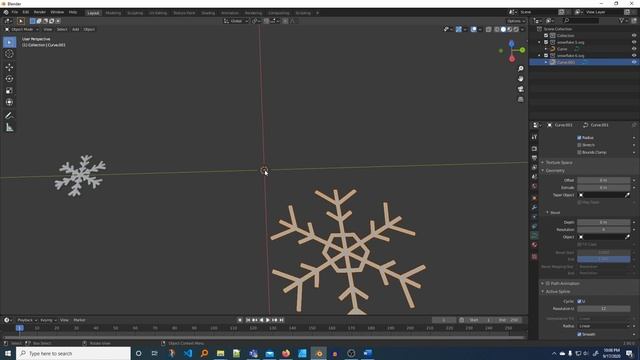The height and width of the screenshot is (360, 640).
Task: Jump to the timeline end frame button
Action: pyautogui.click(x=281, y=320)
